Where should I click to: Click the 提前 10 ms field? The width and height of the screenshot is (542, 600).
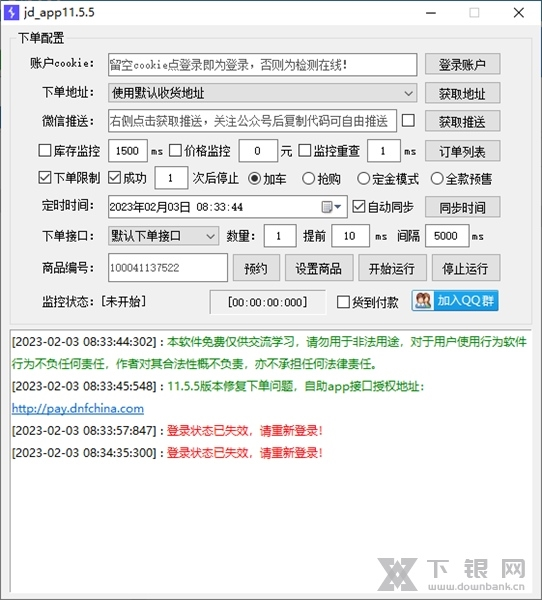pyautogui.click(x=351, y=236)
